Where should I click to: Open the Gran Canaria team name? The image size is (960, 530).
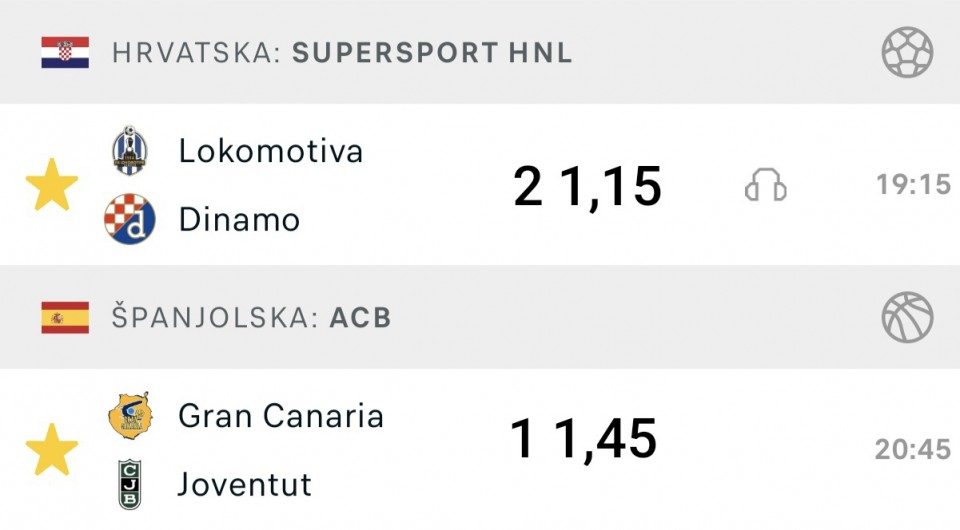(281, 416)
